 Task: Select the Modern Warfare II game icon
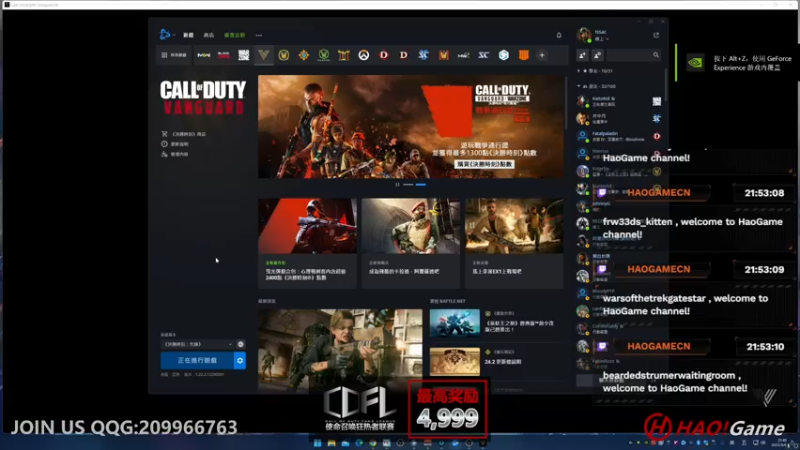(x=204, y=55)
